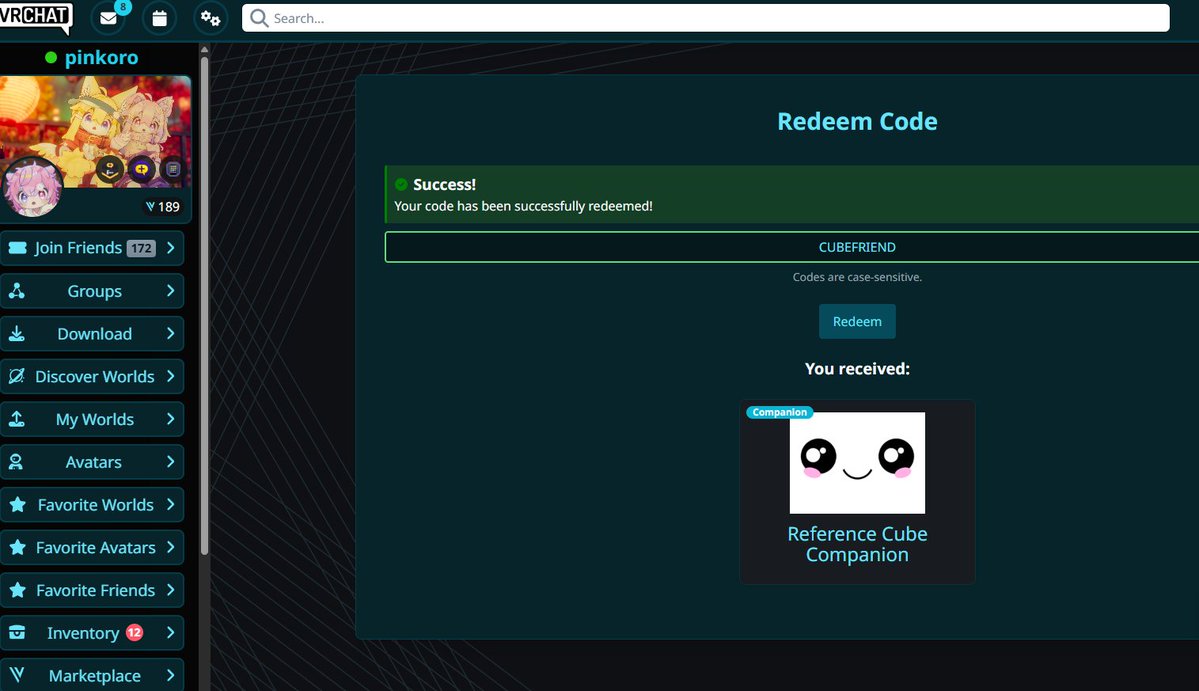Click the Favorite Worlds star icon
Image resolution: width=1199 pixels, height=691 pixels.
point(18,504)
